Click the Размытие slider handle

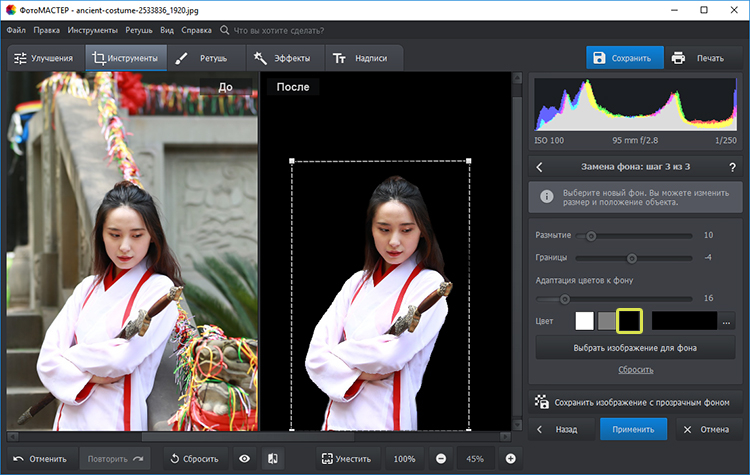click(591, 236)
